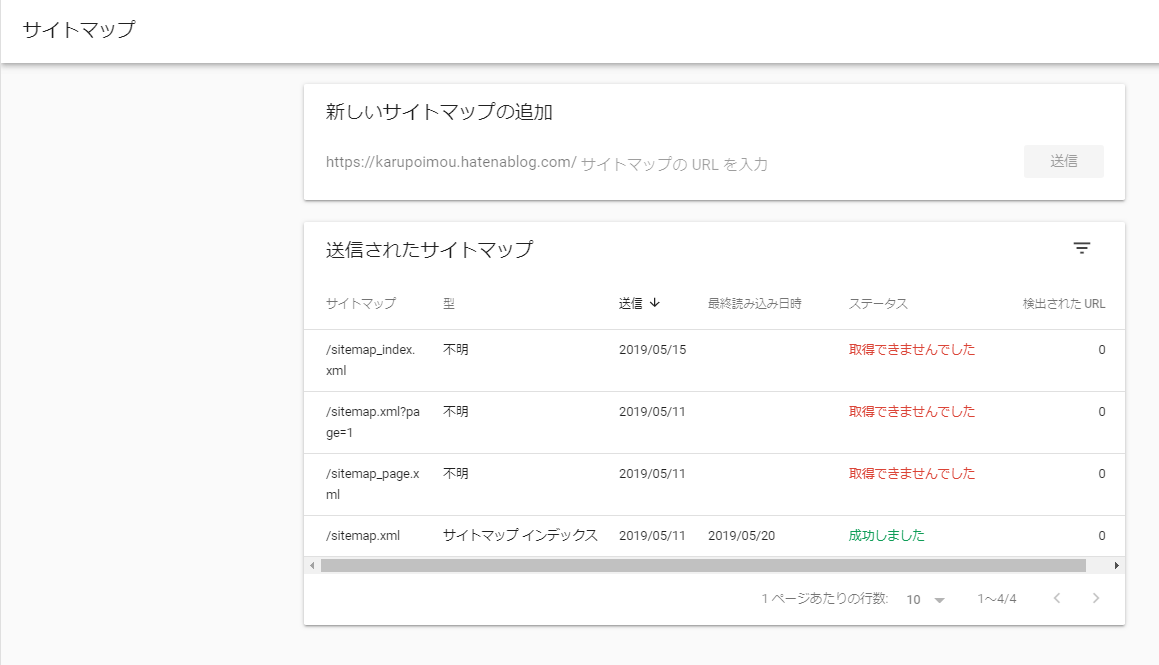The image size is (1159, 665).
Task: Click the 検出された URL column header
Action: tap(1064, 304)
